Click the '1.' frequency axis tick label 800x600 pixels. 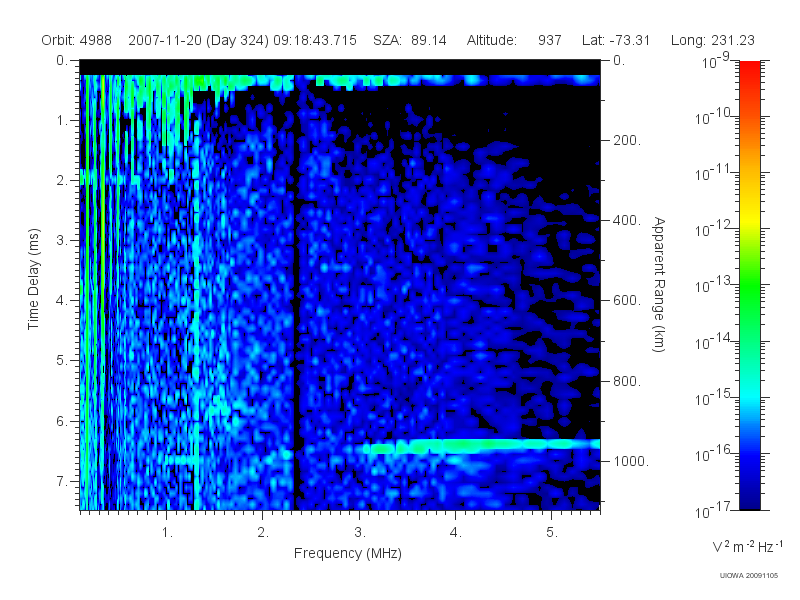[167, 532]
